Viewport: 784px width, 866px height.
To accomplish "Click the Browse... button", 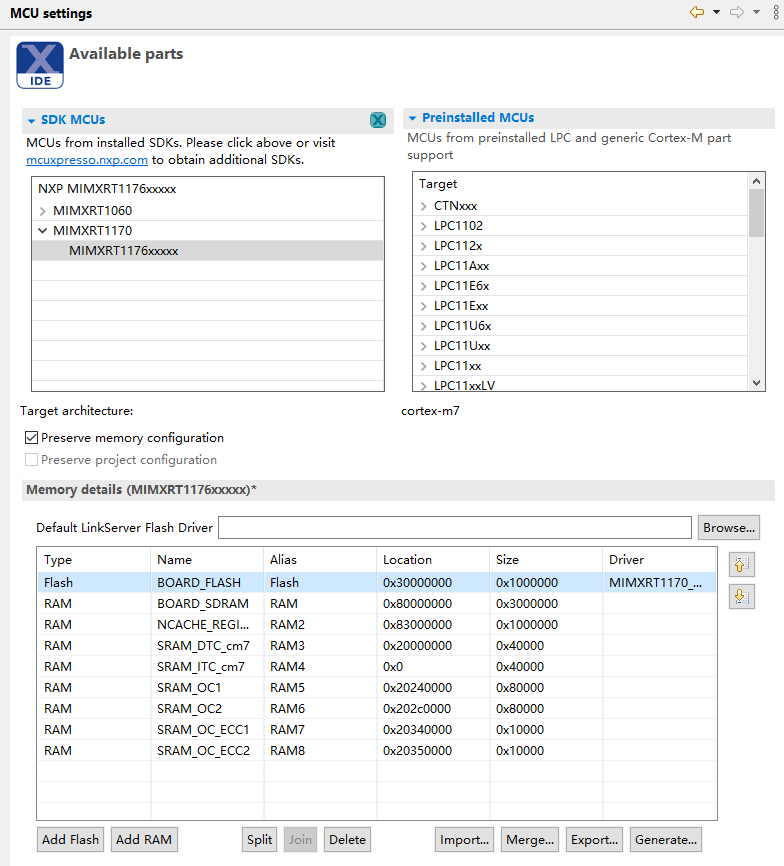I will click(728, 527).
